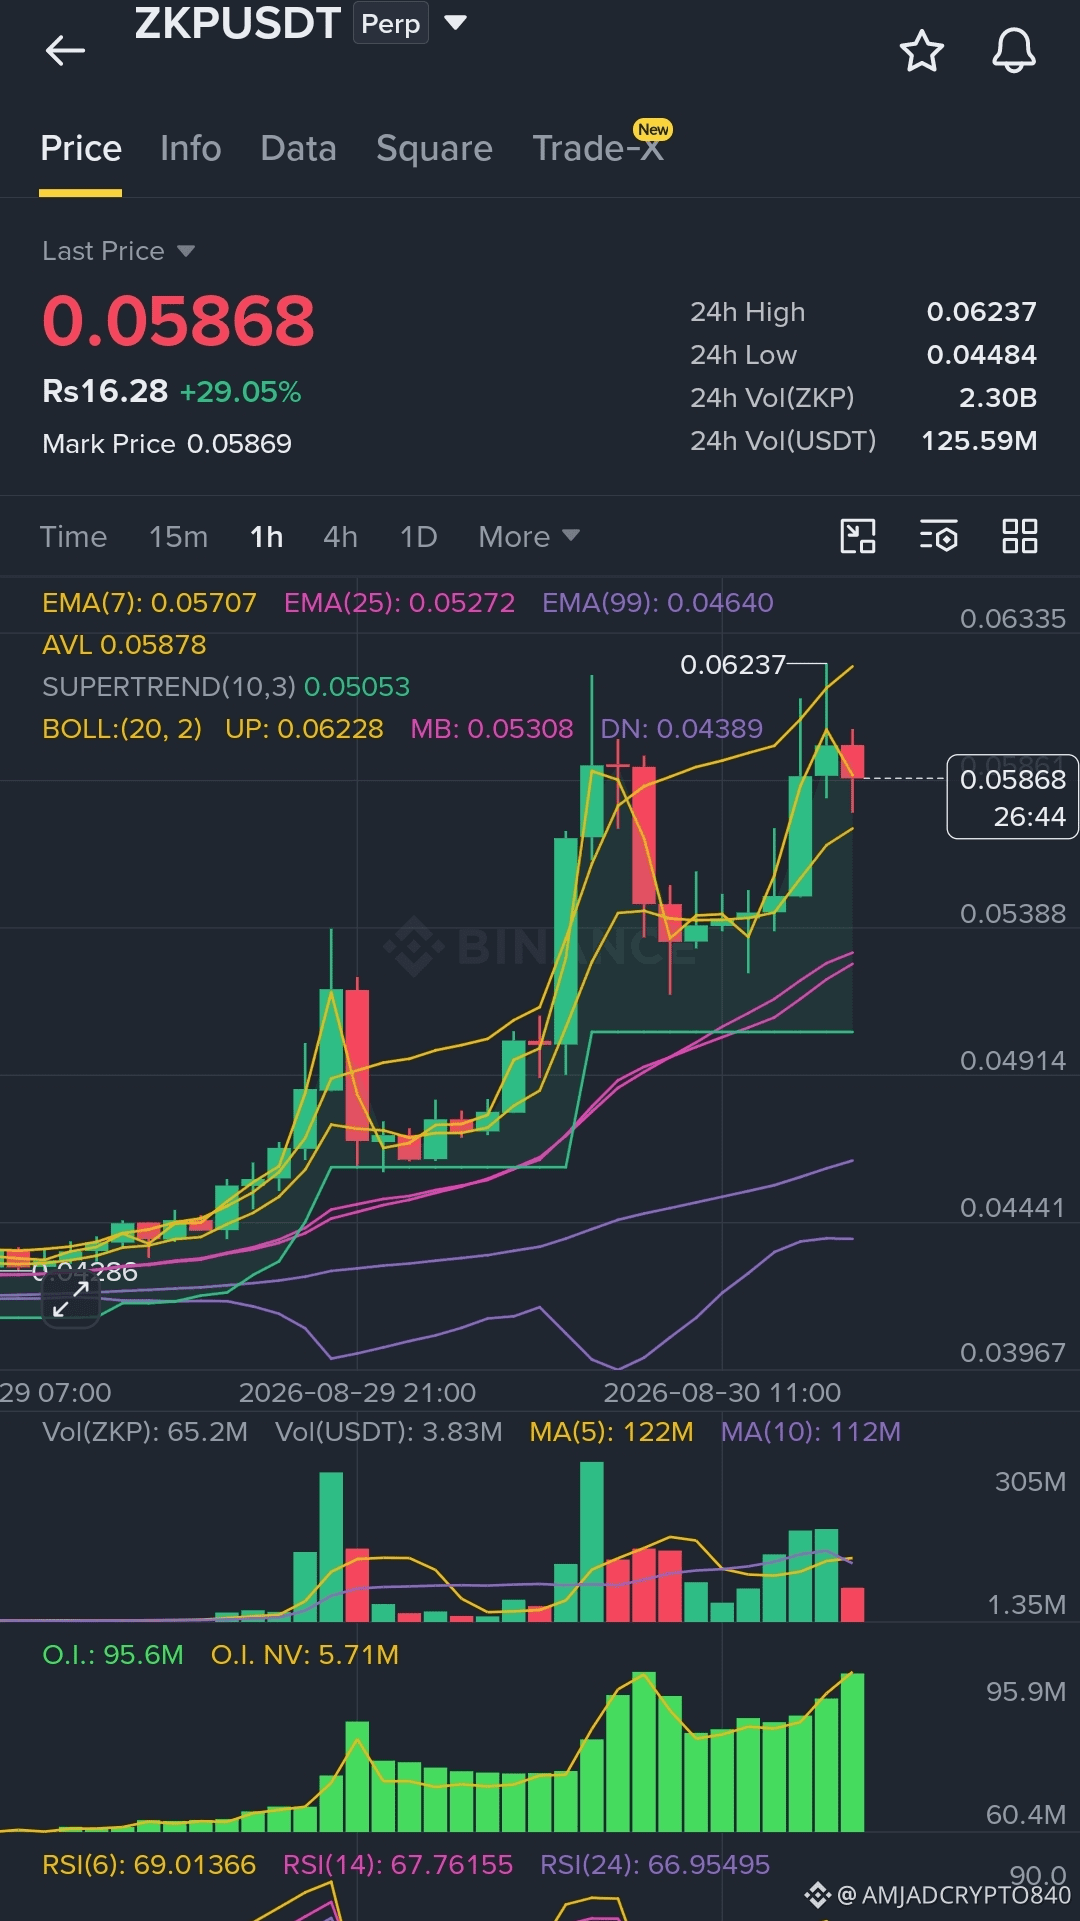
Task: Switch to the Square tab
Action: coord(434,148)
